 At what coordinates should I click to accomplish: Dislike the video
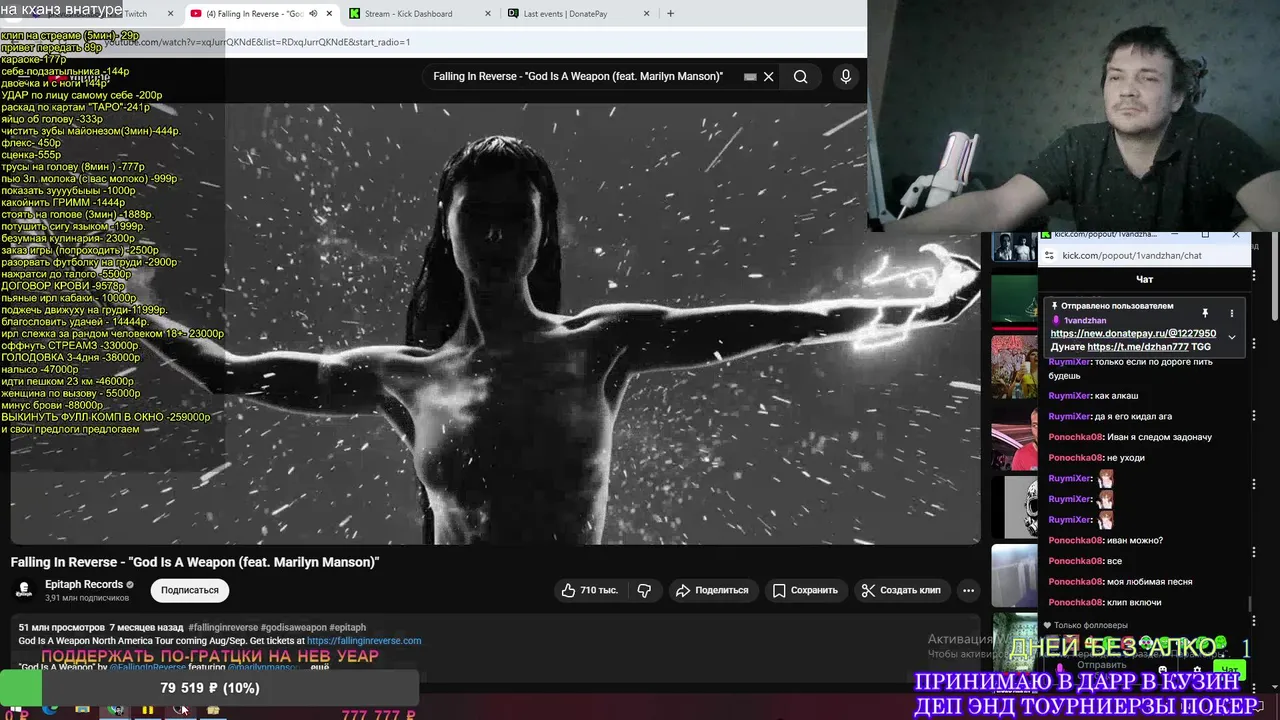click(x=645, y=590)
